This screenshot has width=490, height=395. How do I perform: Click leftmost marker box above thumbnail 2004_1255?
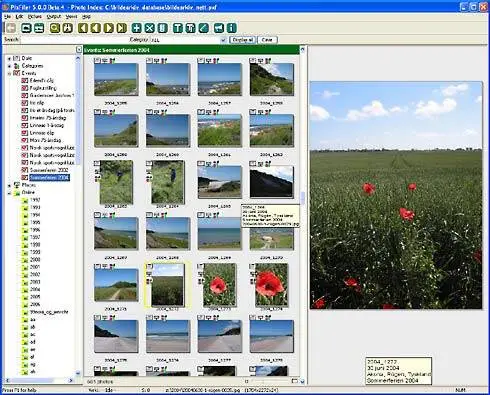click(x=97, y=60)
